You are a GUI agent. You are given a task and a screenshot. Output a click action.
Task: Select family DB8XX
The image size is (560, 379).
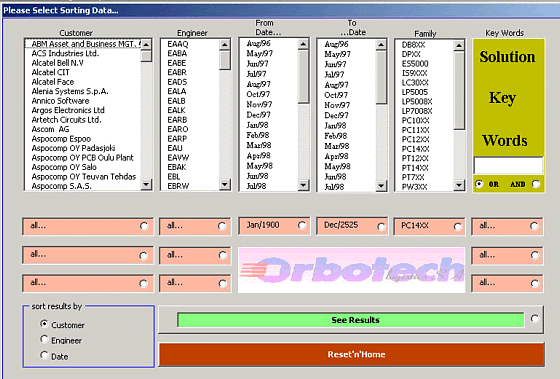coord(414,45)
